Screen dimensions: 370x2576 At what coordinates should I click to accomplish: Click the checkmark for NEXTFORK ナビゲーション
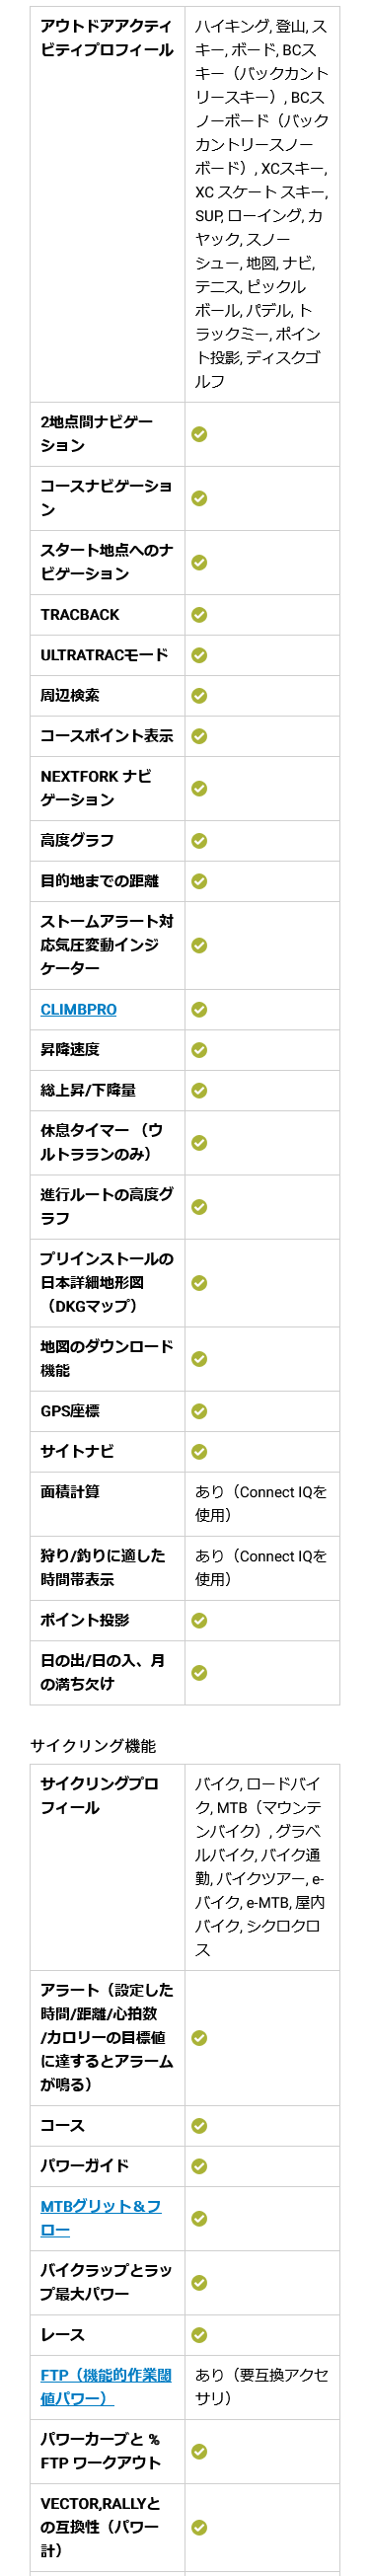(199, 788)
